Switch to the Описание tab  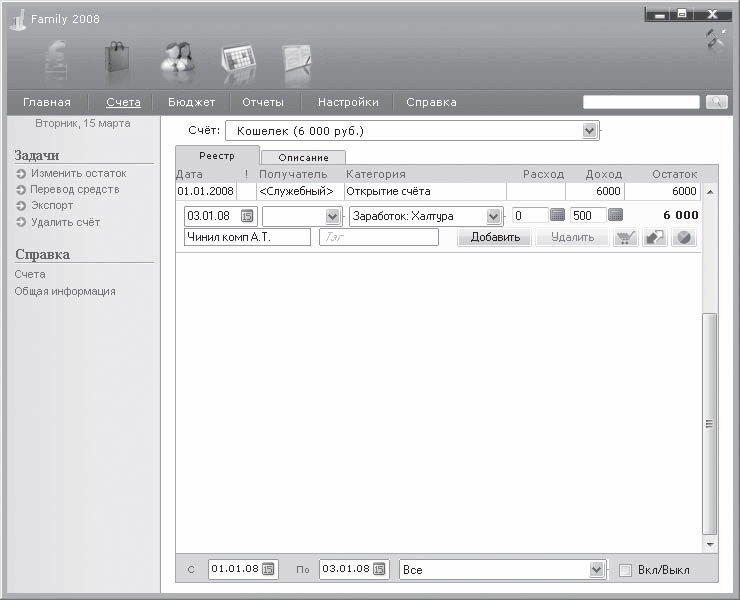coord(302,158)
